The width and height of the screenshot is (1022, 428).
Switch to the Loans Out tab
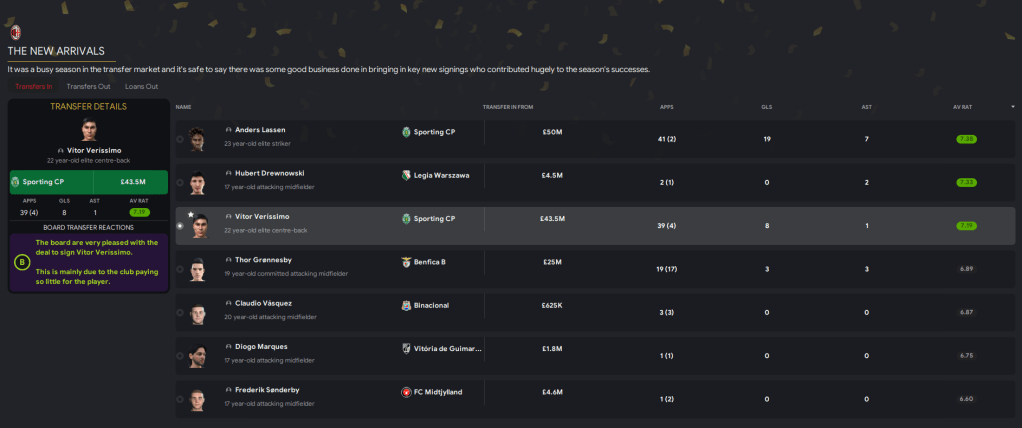click(141, 87)
